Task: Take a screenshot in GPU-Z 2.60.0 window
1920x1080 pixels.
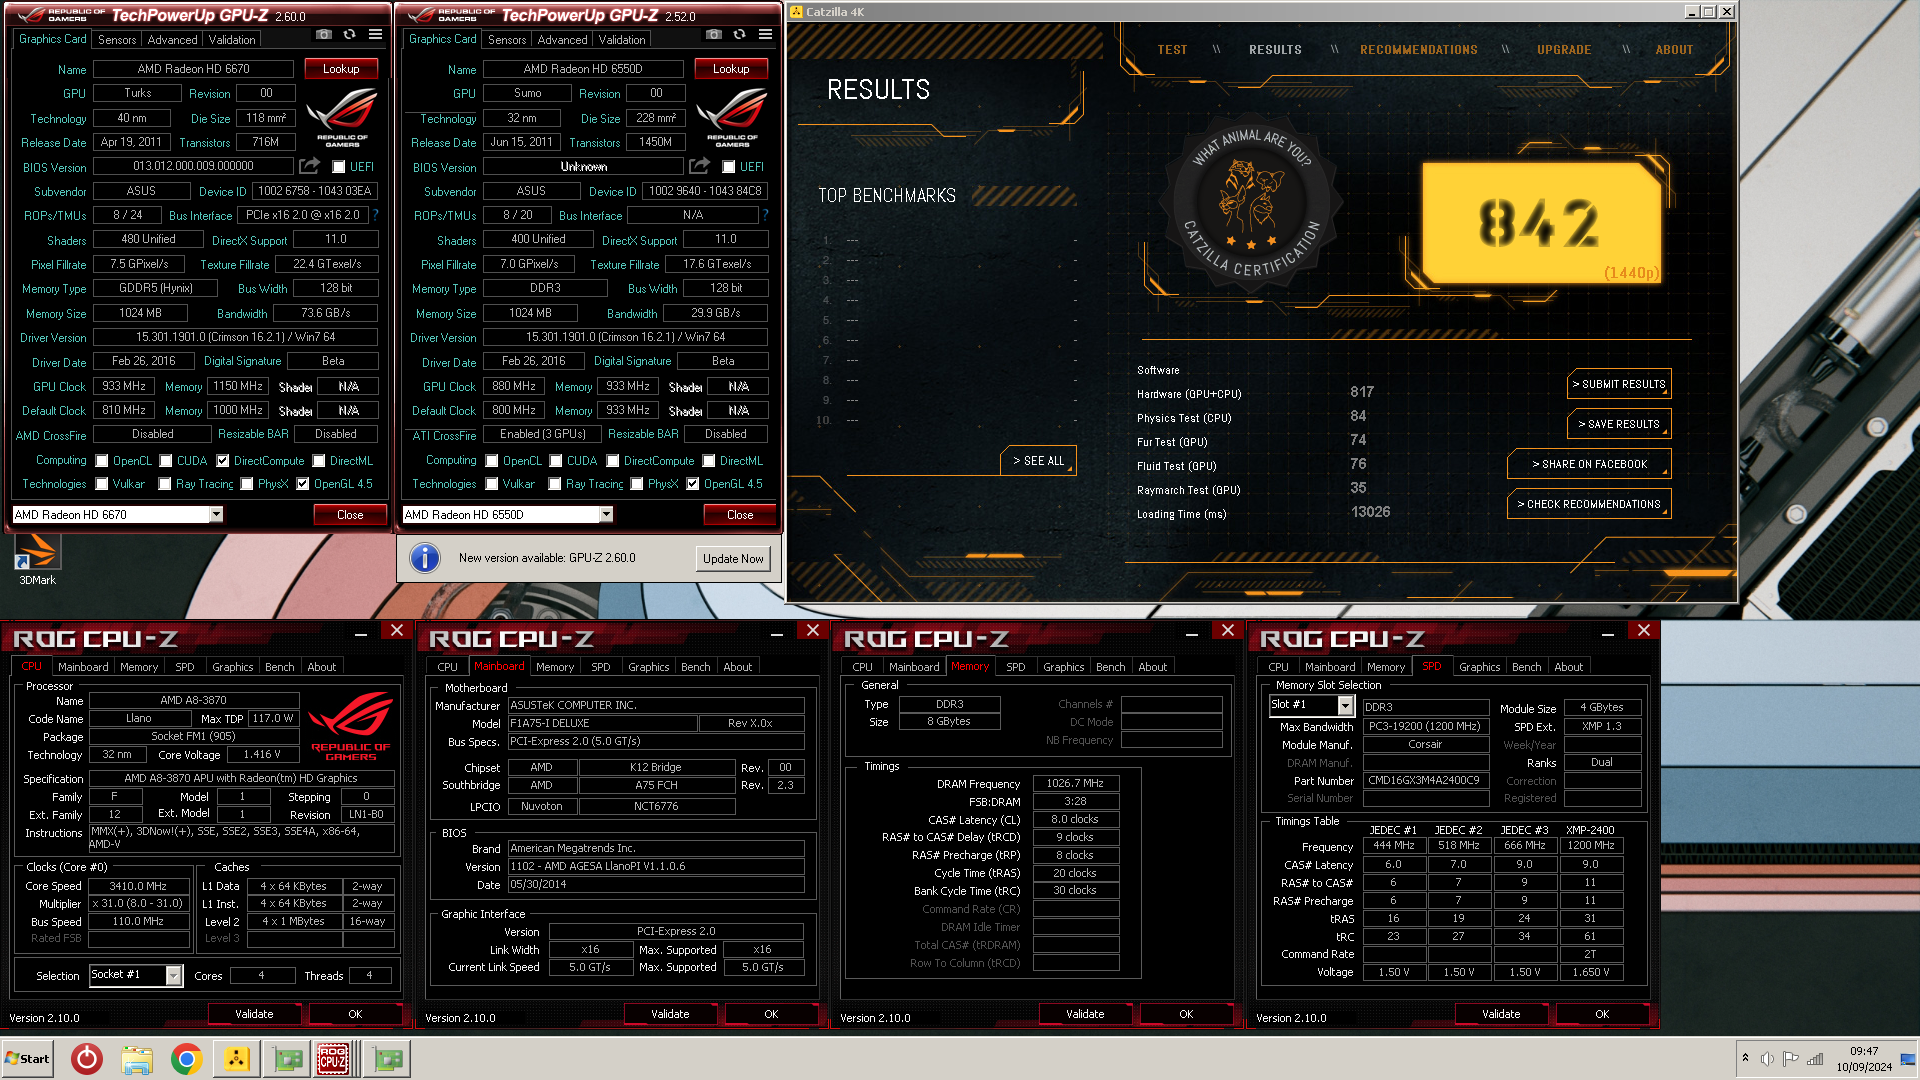Action: [x=323, y=35]
